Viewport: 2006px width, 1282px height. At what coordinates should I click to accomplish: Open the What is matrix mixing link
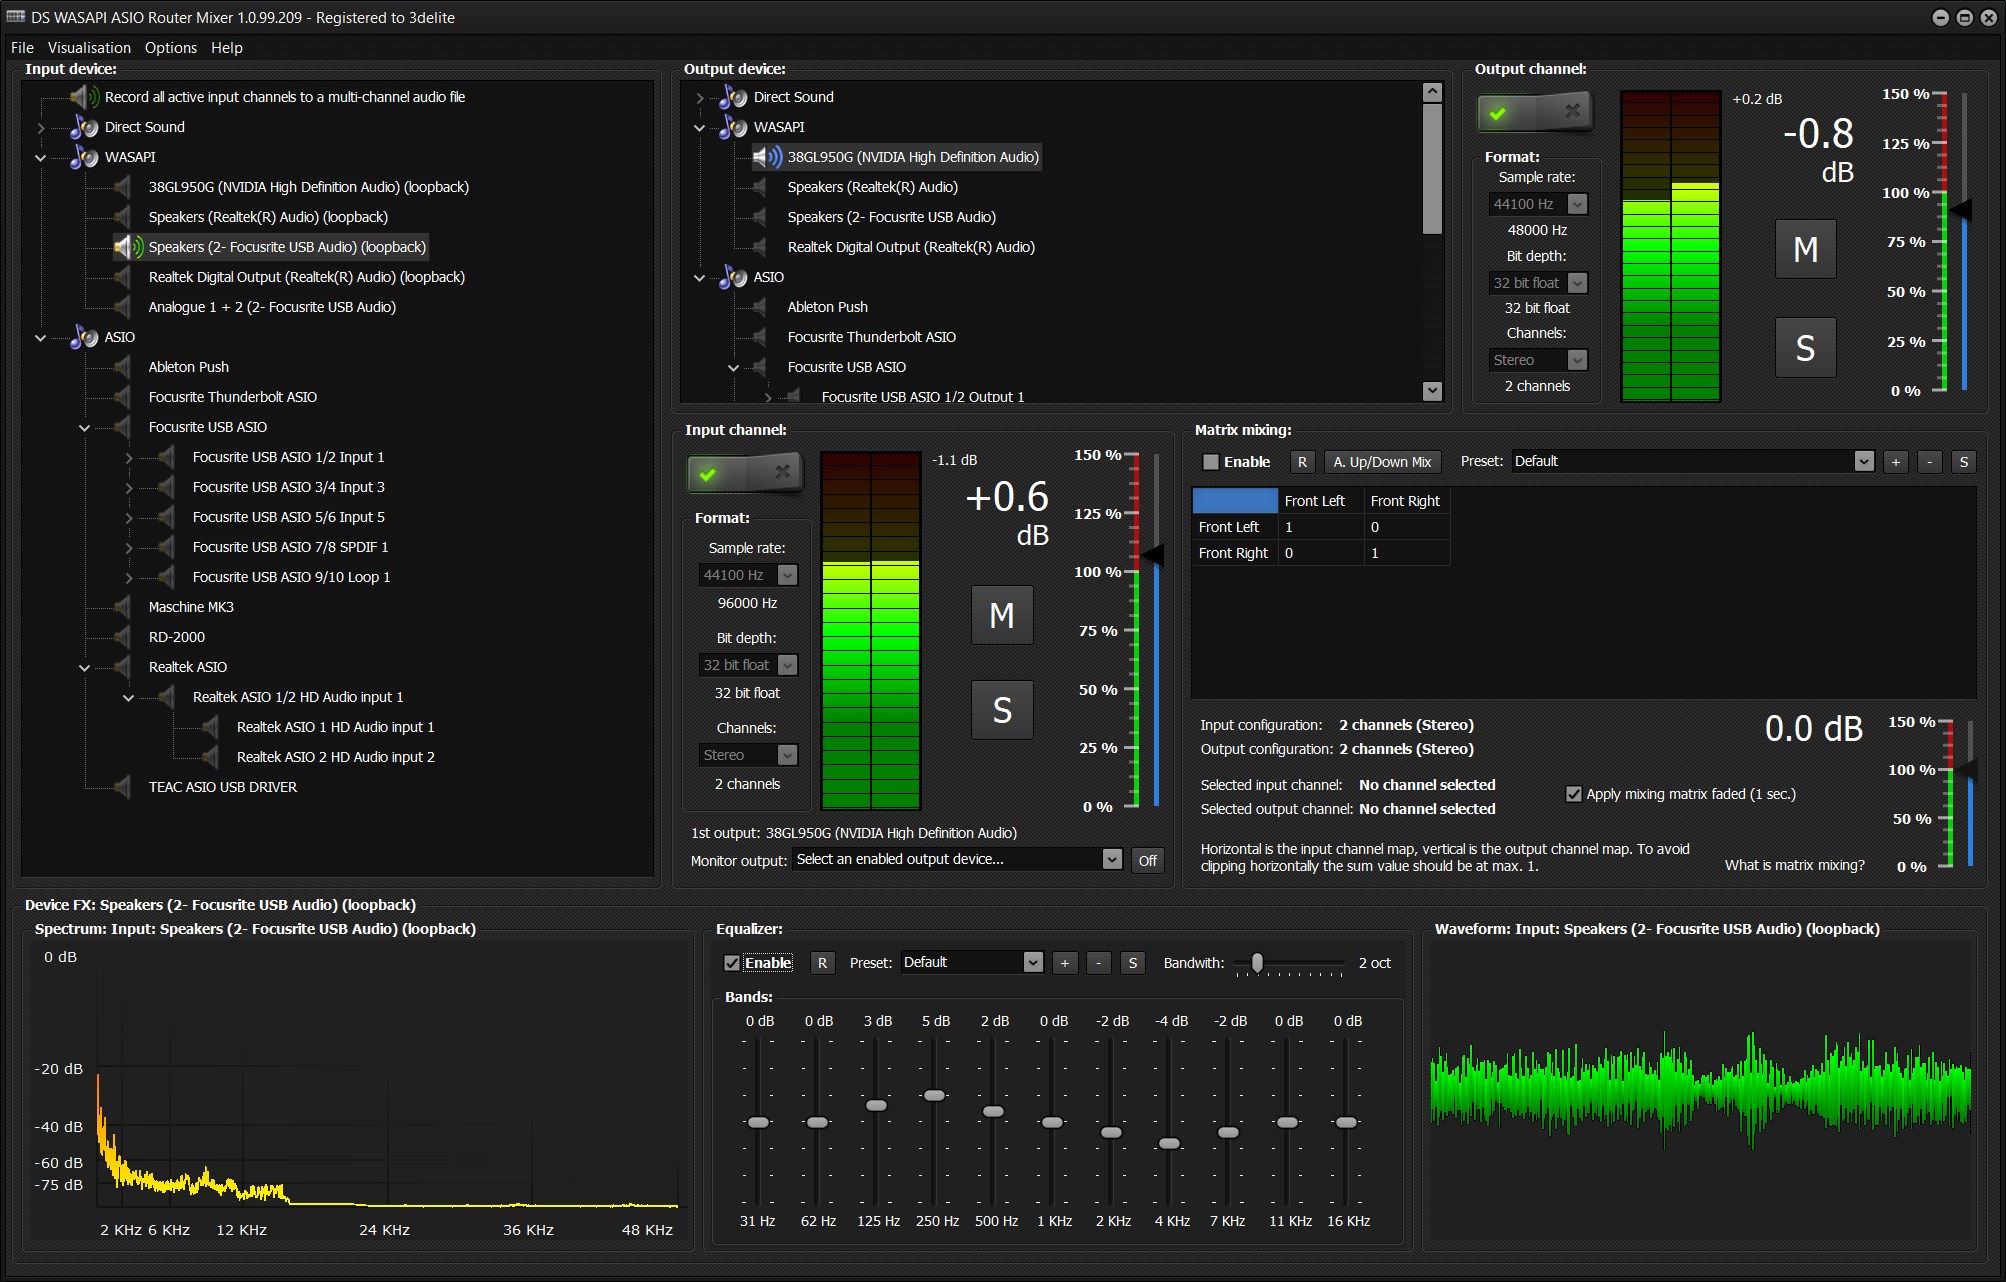coord(1793,864)
